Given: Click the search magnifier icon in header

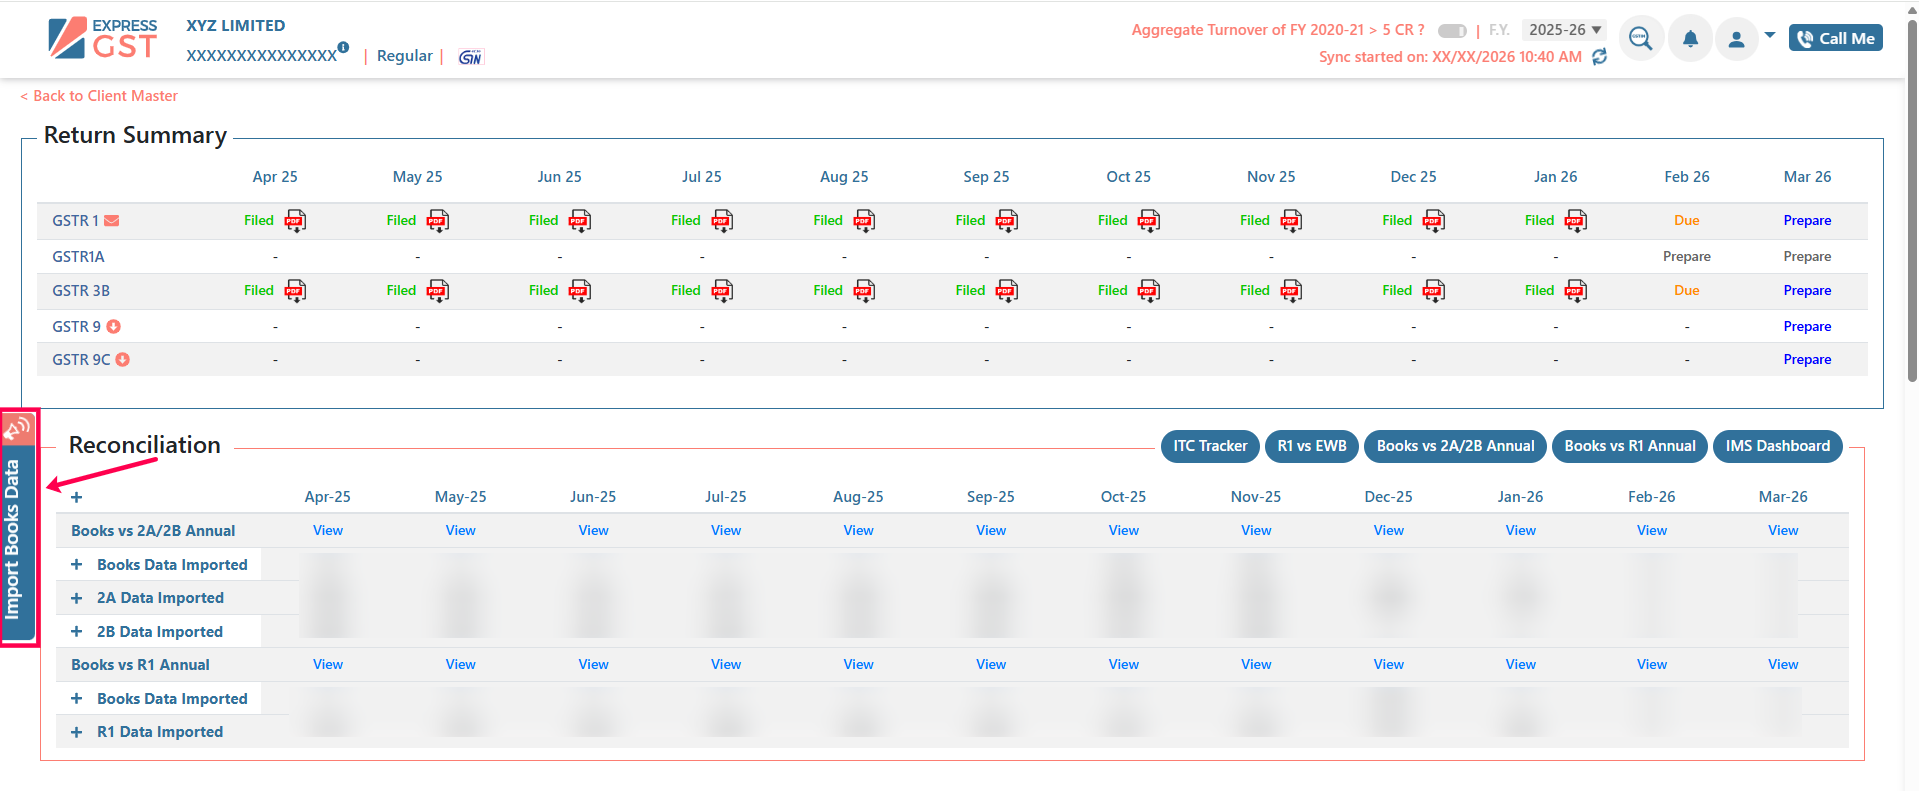Looking at the screenshot, I should point(1640,39).
